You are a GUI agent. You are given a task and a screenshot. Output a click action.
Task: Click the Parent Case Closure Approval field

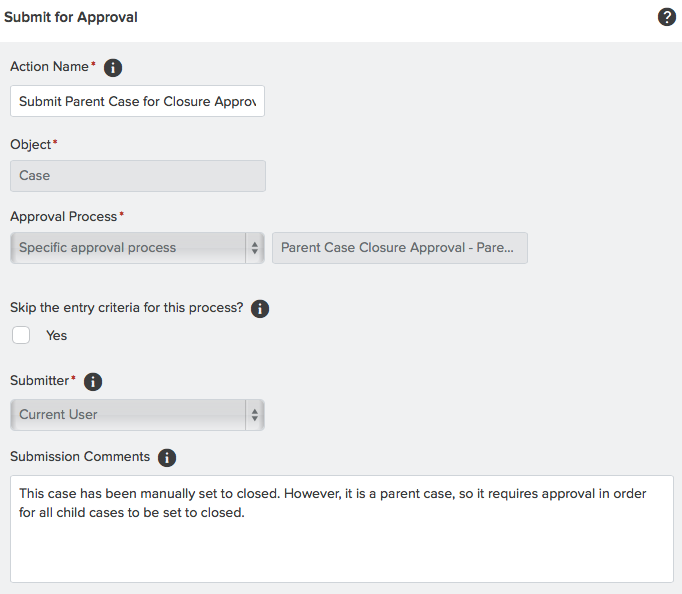pyautogui.click(x=400, y=248)
